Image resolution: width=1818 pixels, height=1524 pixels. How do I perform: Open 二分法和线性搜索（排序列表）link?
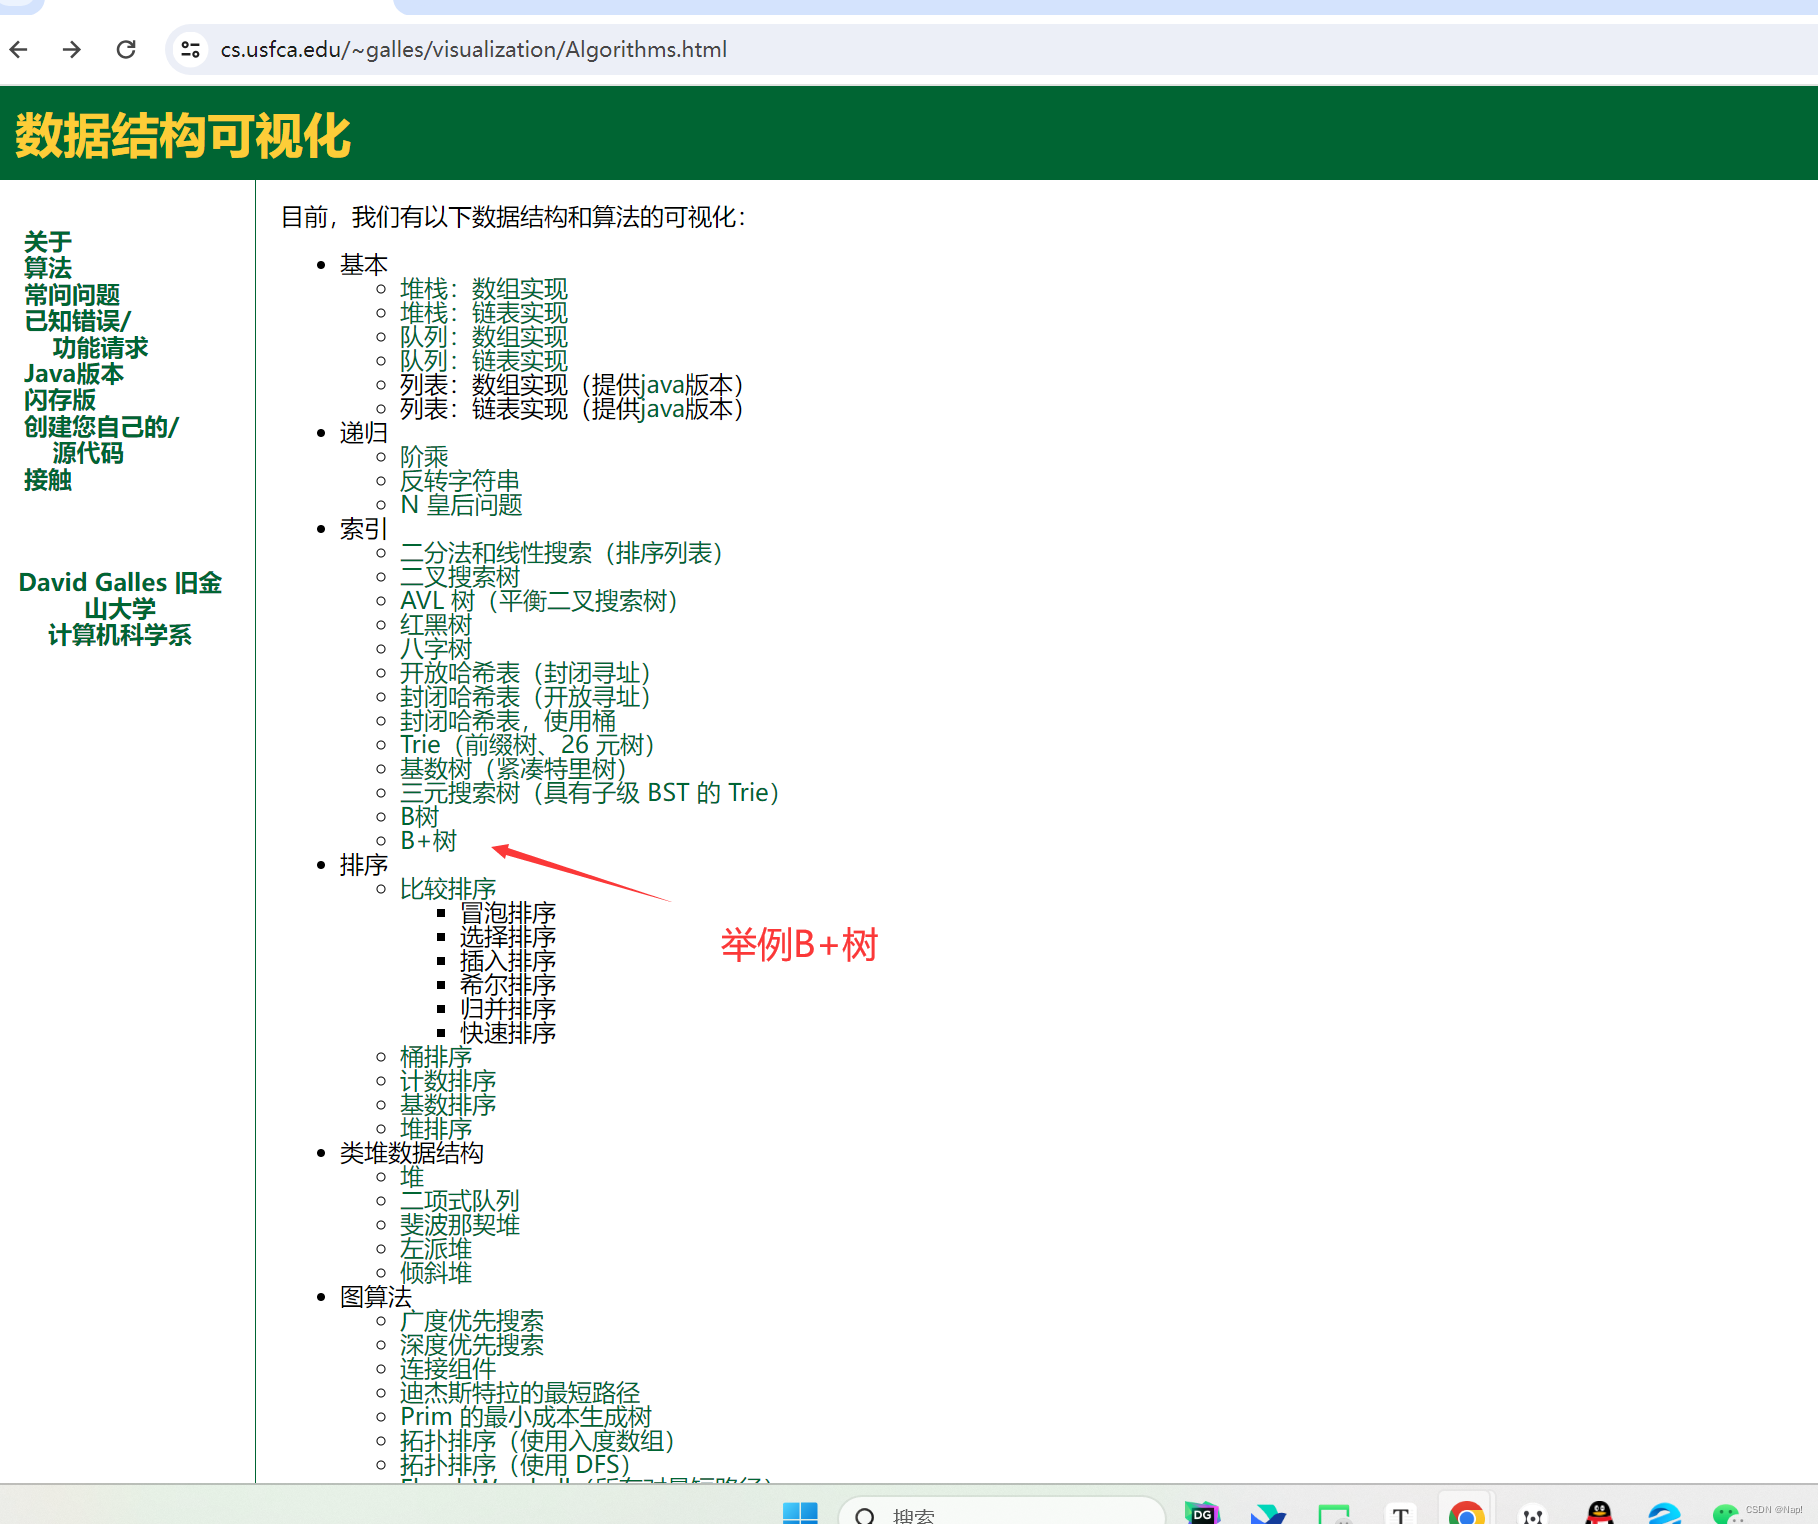click(561, 553)
